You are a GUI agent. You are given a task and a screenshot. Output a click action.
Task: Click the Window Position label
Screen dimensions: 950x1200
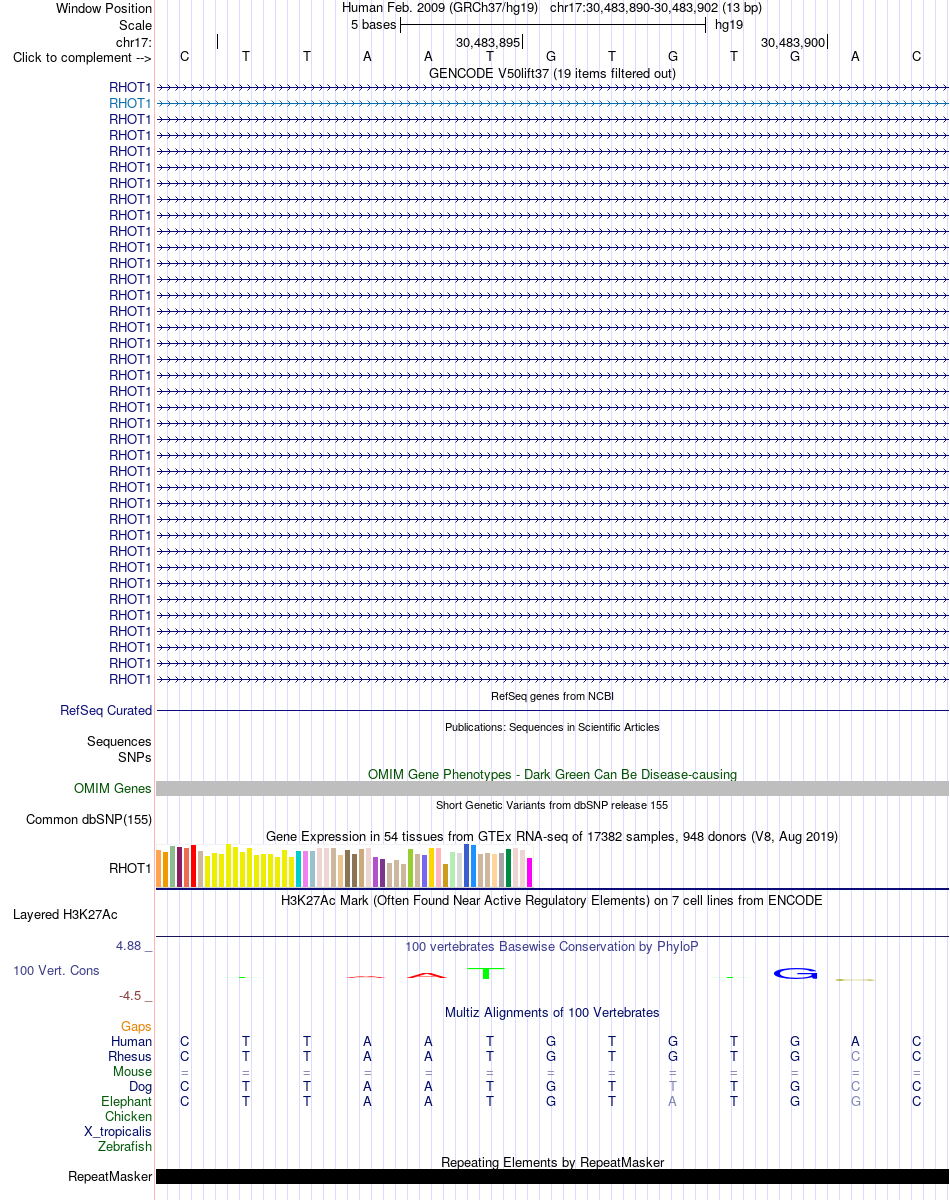[x=104, y=9]
